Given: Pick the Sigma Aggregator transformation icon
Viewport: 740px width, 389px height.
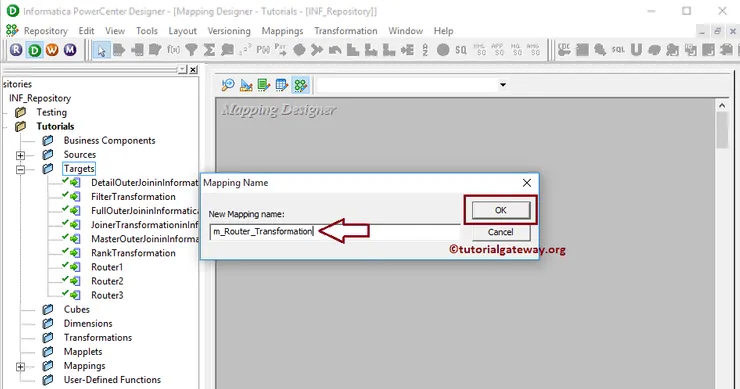Looking at the screenshot, I should pyautogui.click(x=209, y=50).
